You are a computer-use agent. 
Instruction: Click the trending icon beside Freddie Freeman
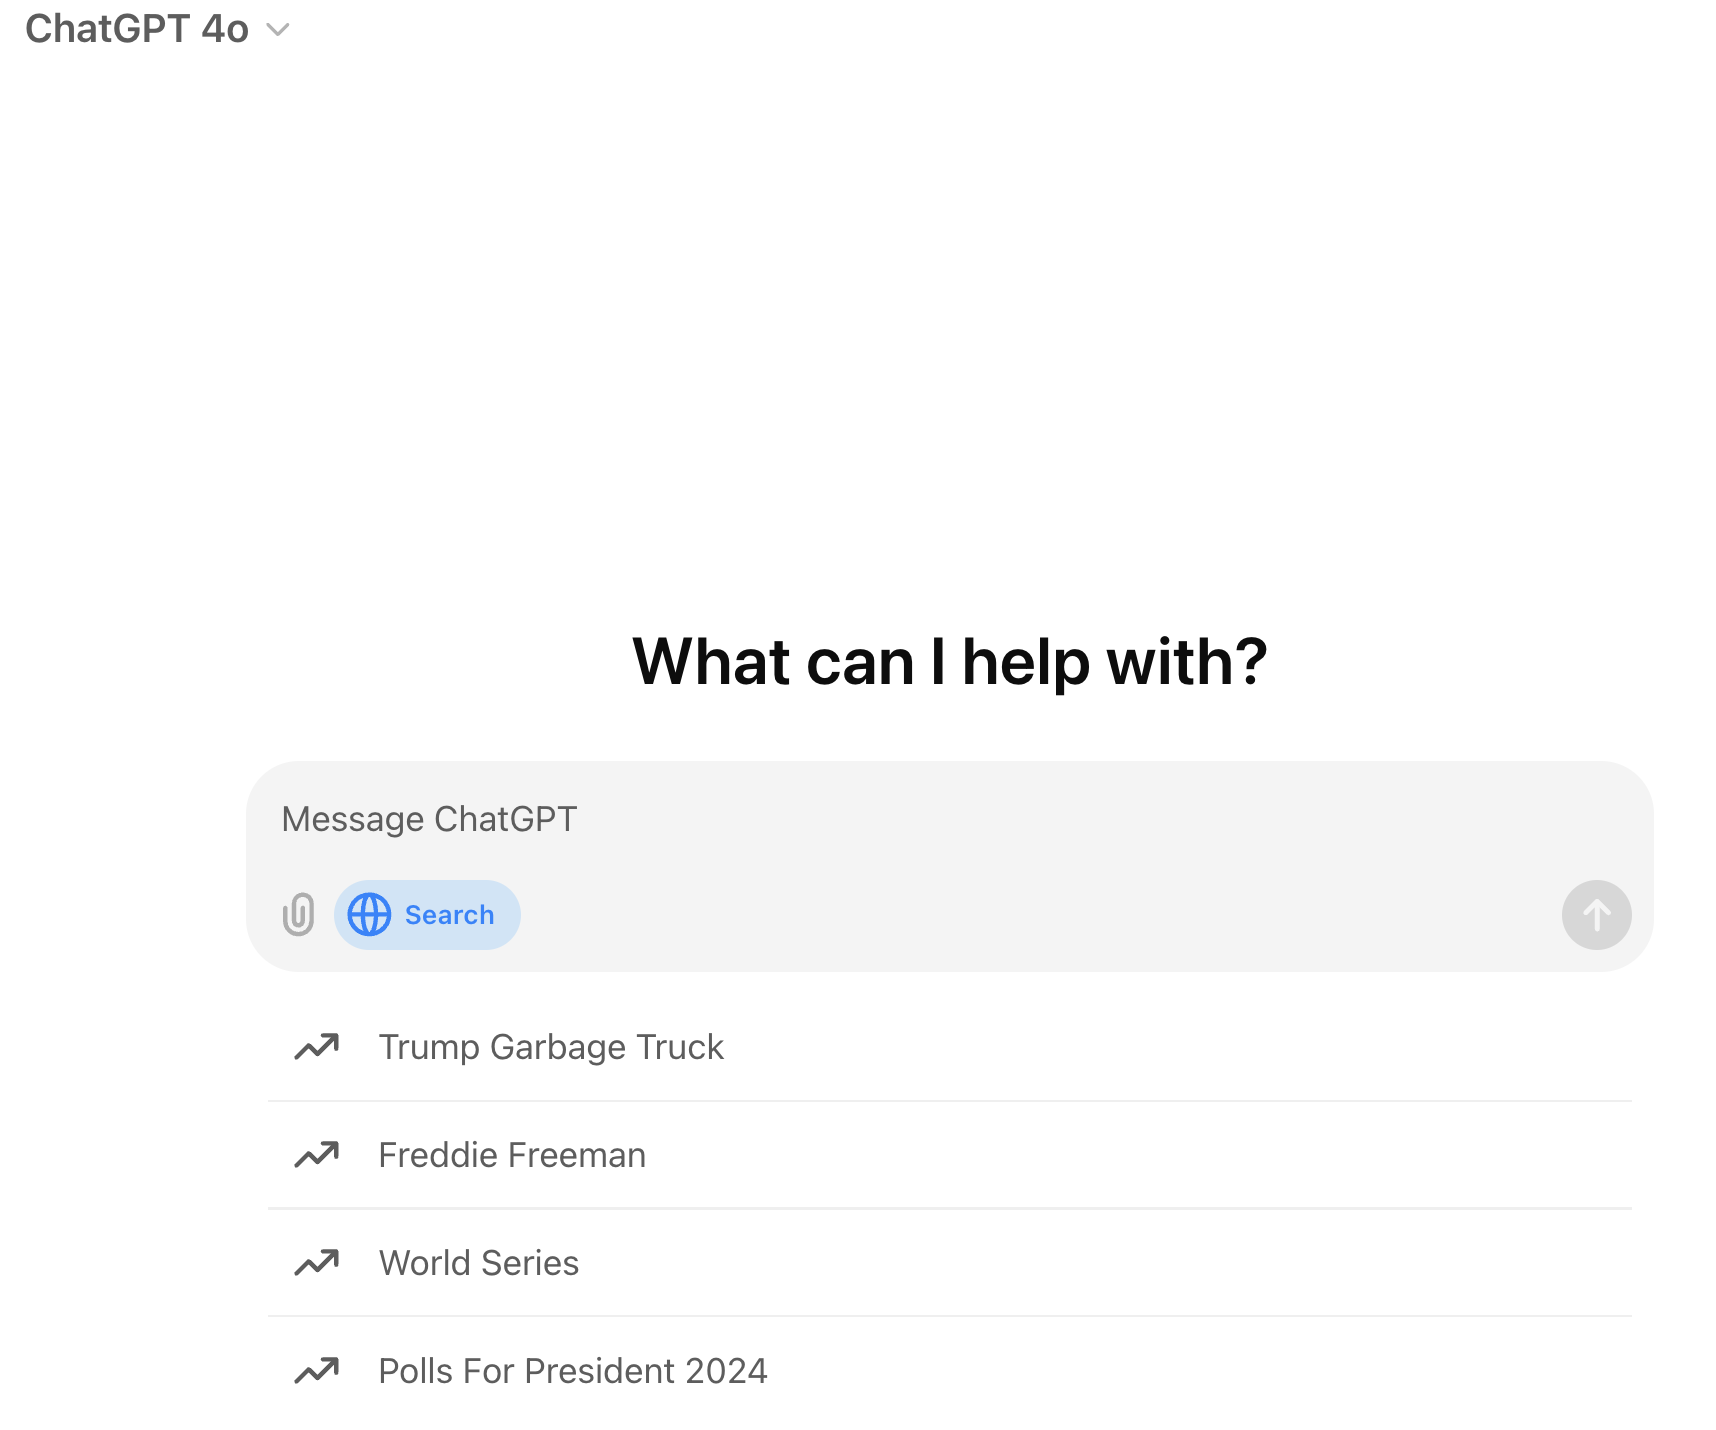click(317, 1155)
